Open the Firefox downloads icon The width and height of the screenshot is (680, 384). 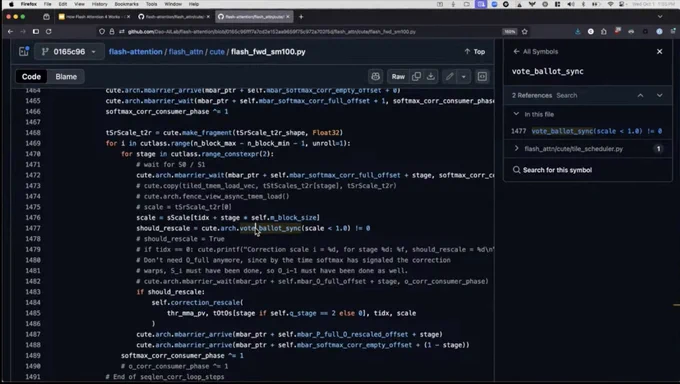[x=578, y=32]
